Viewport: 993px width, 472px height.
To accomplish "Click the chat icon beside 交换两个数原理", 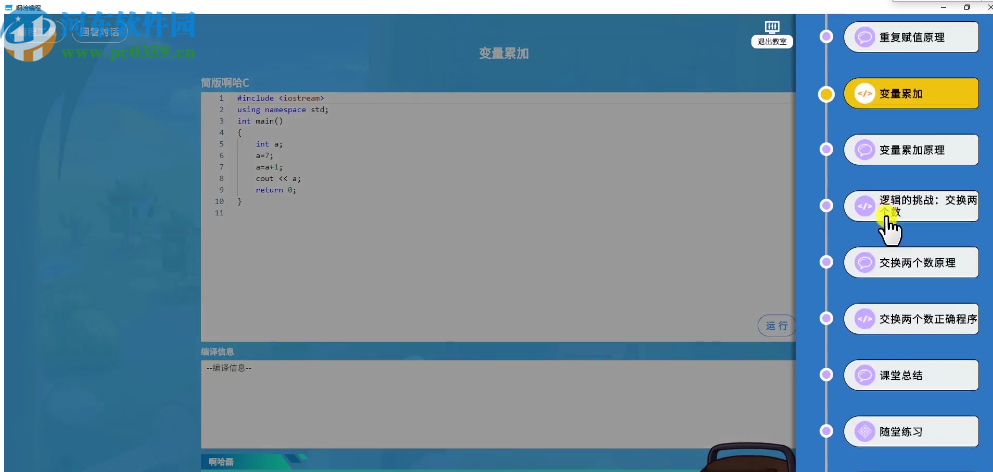I will coord(864,262).
